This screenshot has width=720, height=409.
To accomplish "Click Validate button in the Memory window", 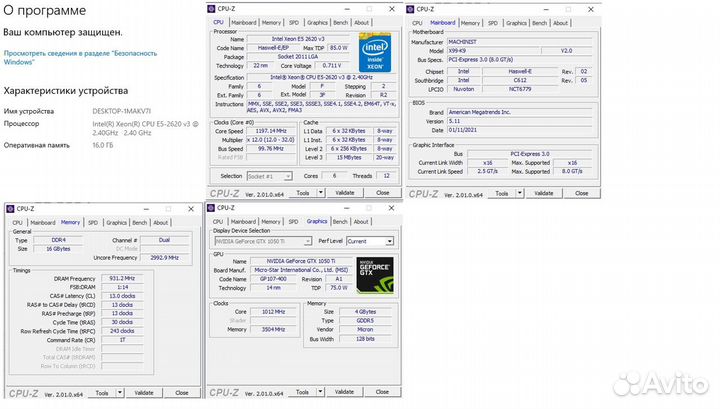I will point(144,393).
